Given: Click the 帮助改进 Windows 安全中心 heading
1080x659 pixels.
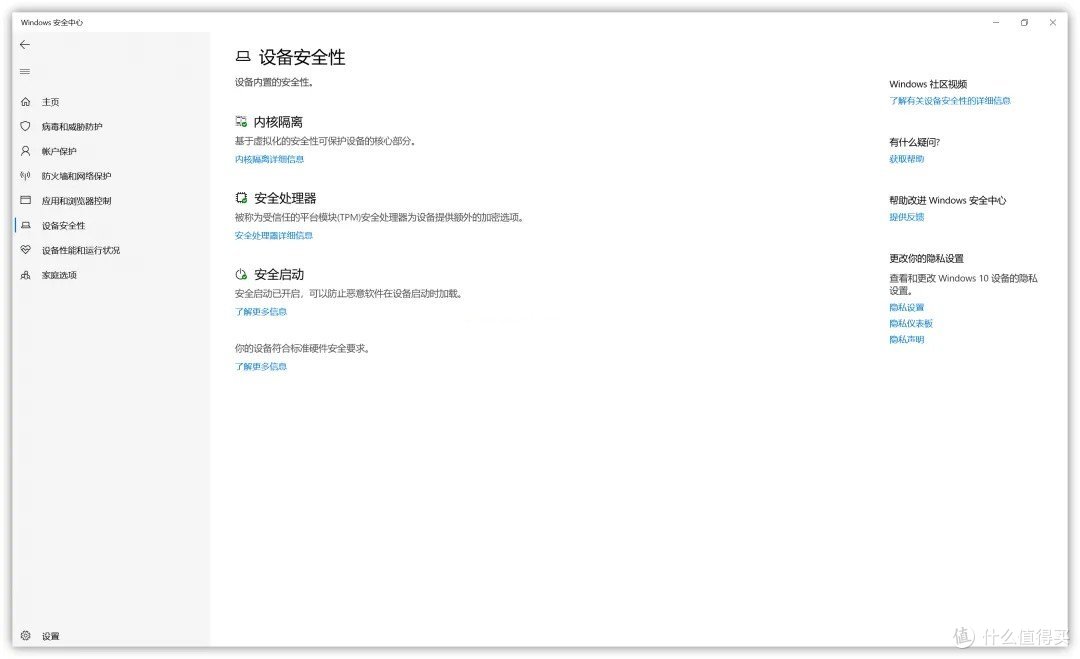Looking at the screenshot, I should [948, 200].
